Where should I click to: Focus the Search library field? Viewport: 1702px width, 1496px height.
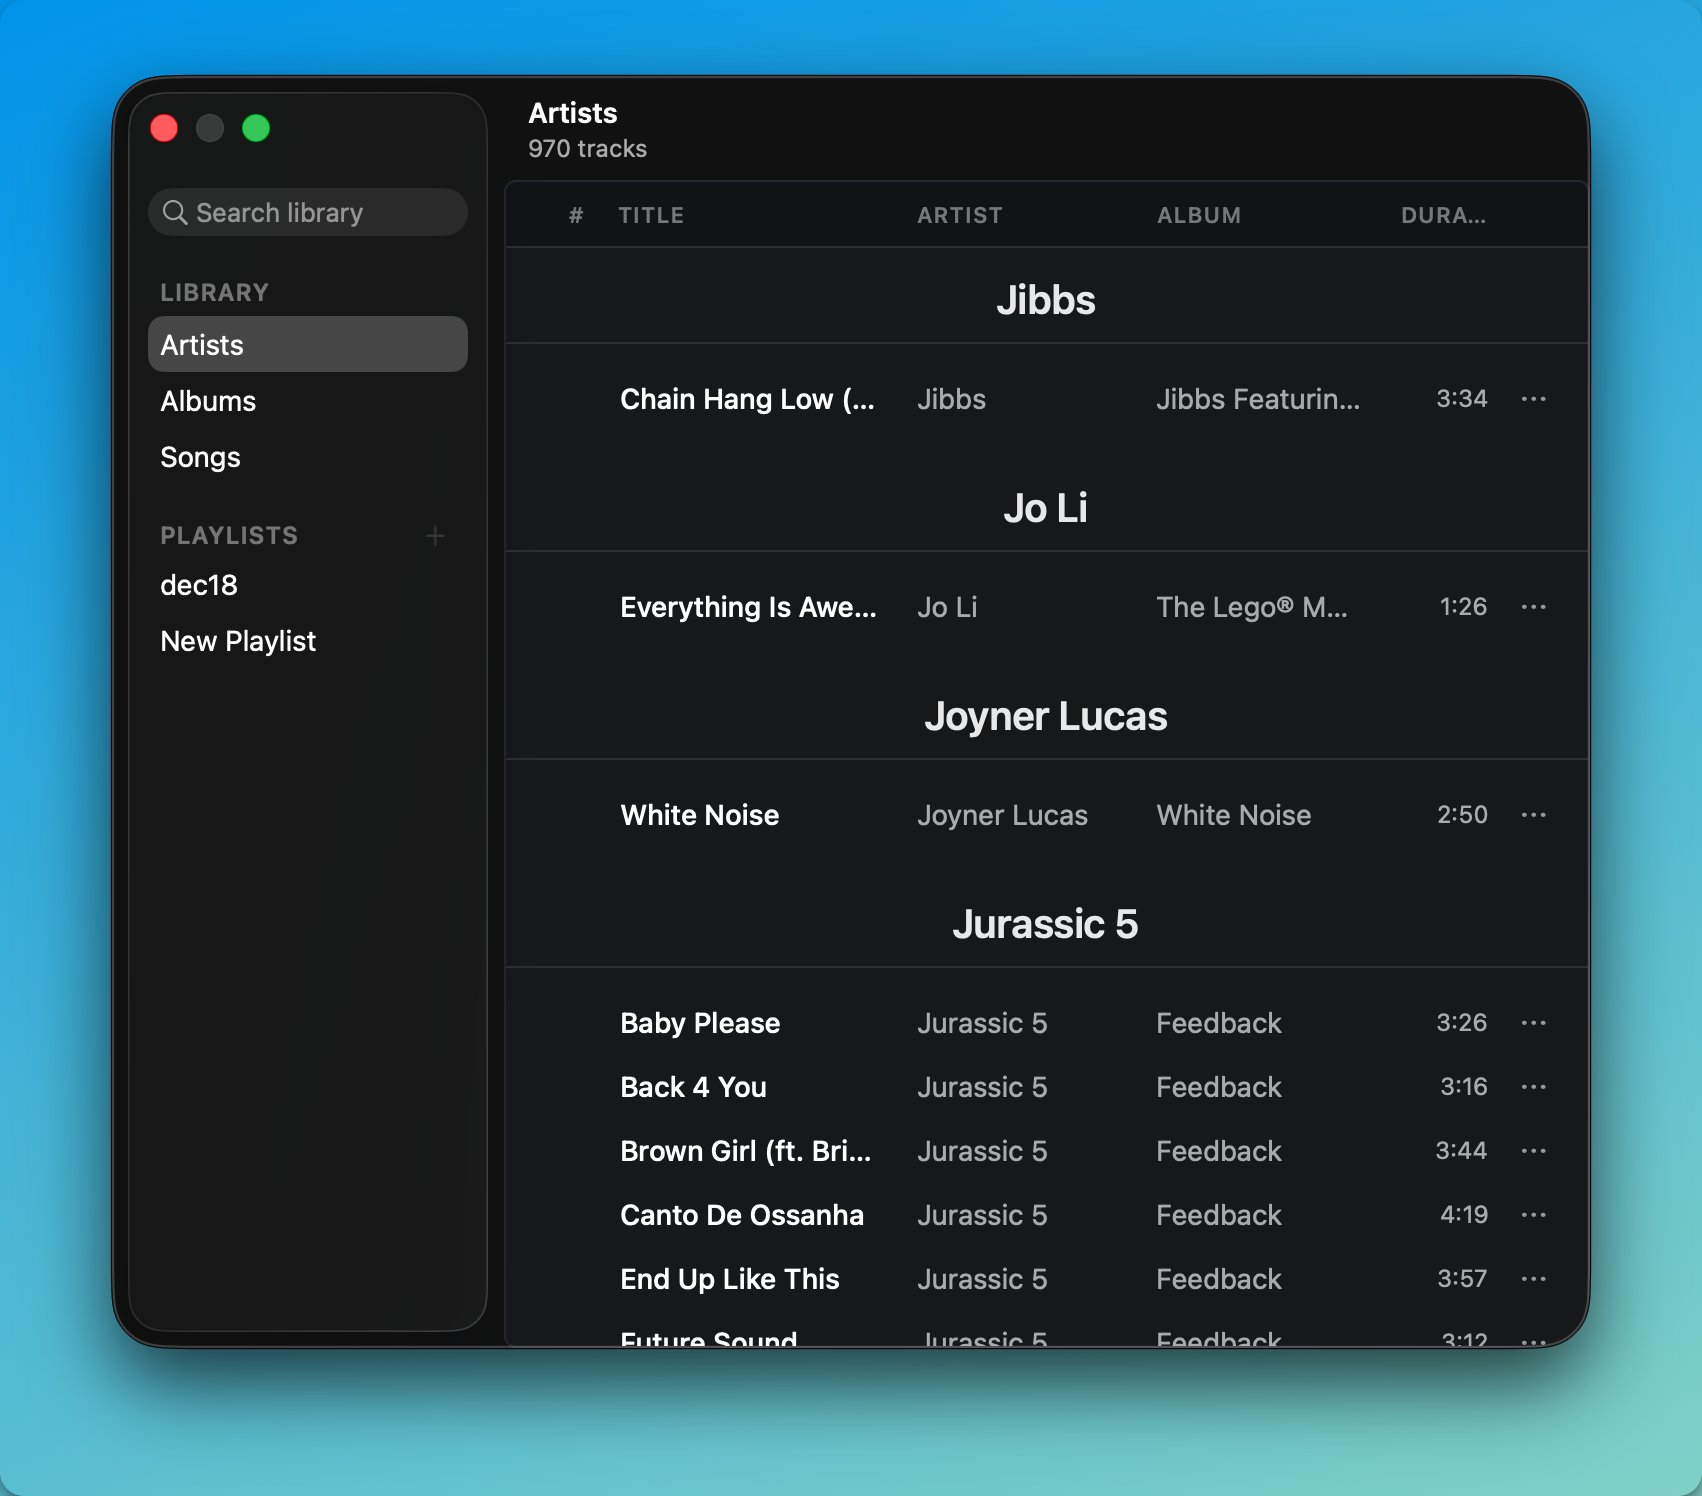click(308, 212)
